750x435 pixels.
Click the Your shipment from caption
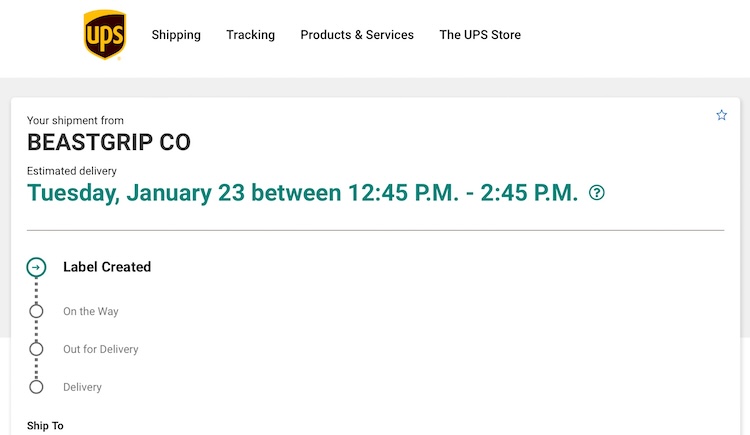click(x=75, y=121)
